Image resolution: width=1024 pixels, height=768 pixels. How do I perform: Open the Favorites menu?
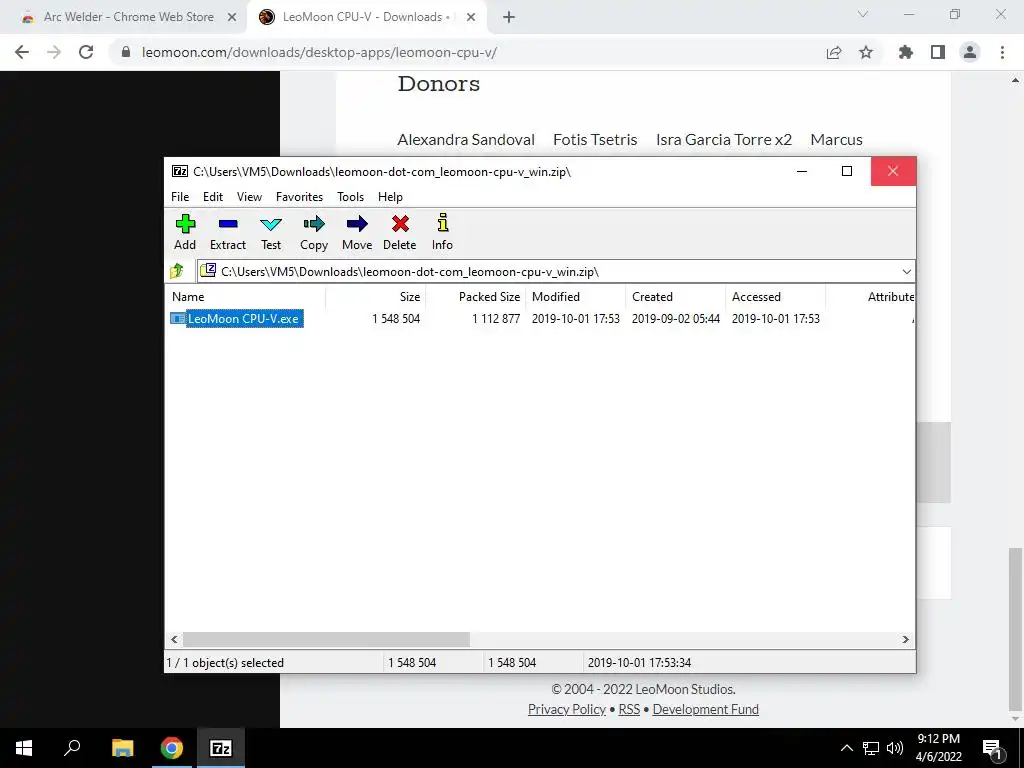pyautogui.click(x=300, y=197)
